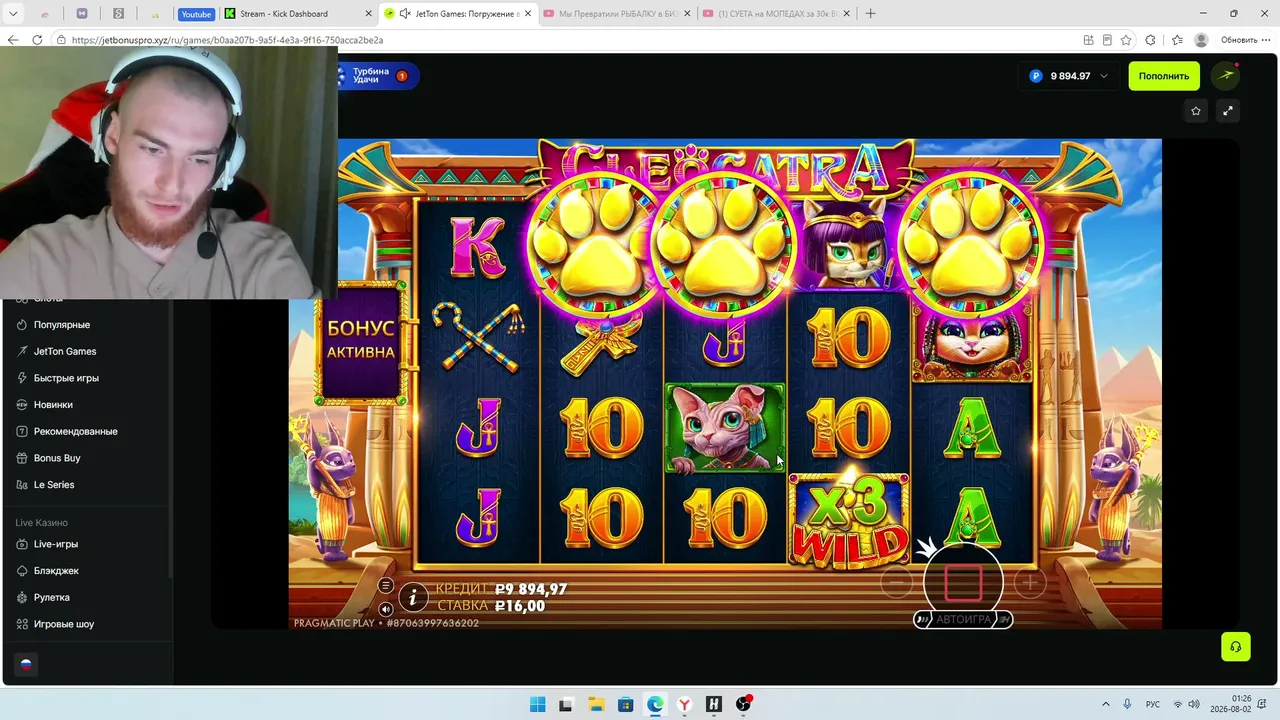The image size is (1280, 720).
Task: Click the rocket icon beside JetTon Games
Action: (x=23, y=351)
